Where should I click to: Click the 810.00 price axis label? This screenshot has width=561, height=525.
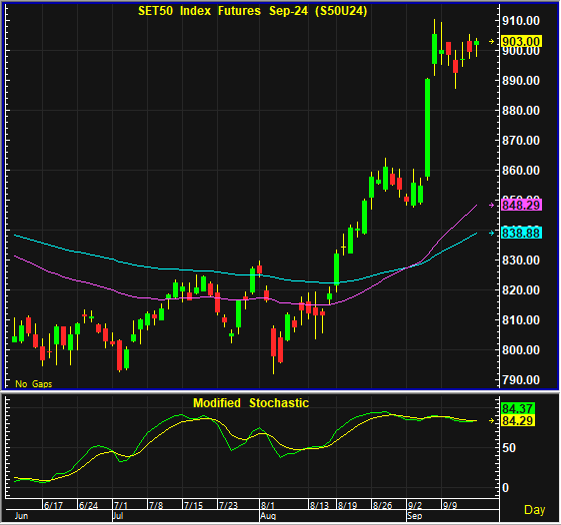click(x=521, y=320)
